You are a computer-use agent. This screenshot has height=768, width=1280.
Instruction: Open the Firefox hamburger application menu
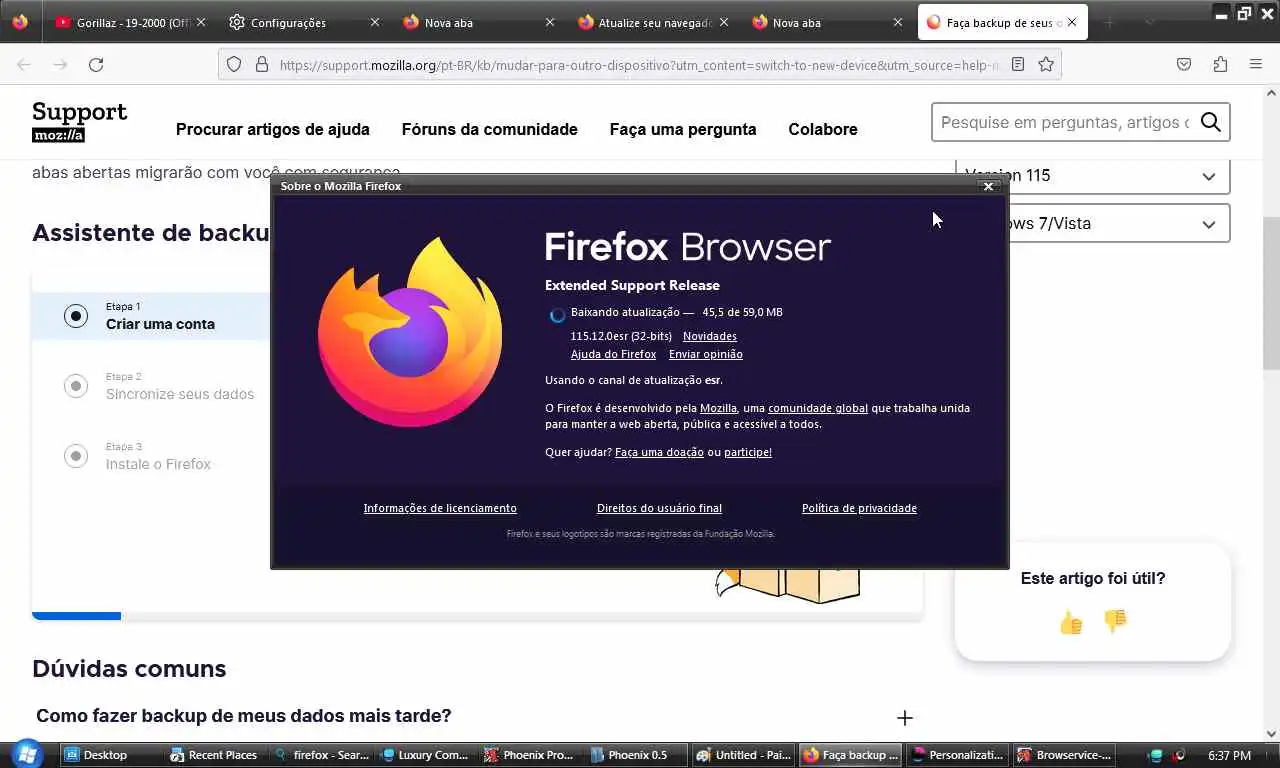[1256, 64]
